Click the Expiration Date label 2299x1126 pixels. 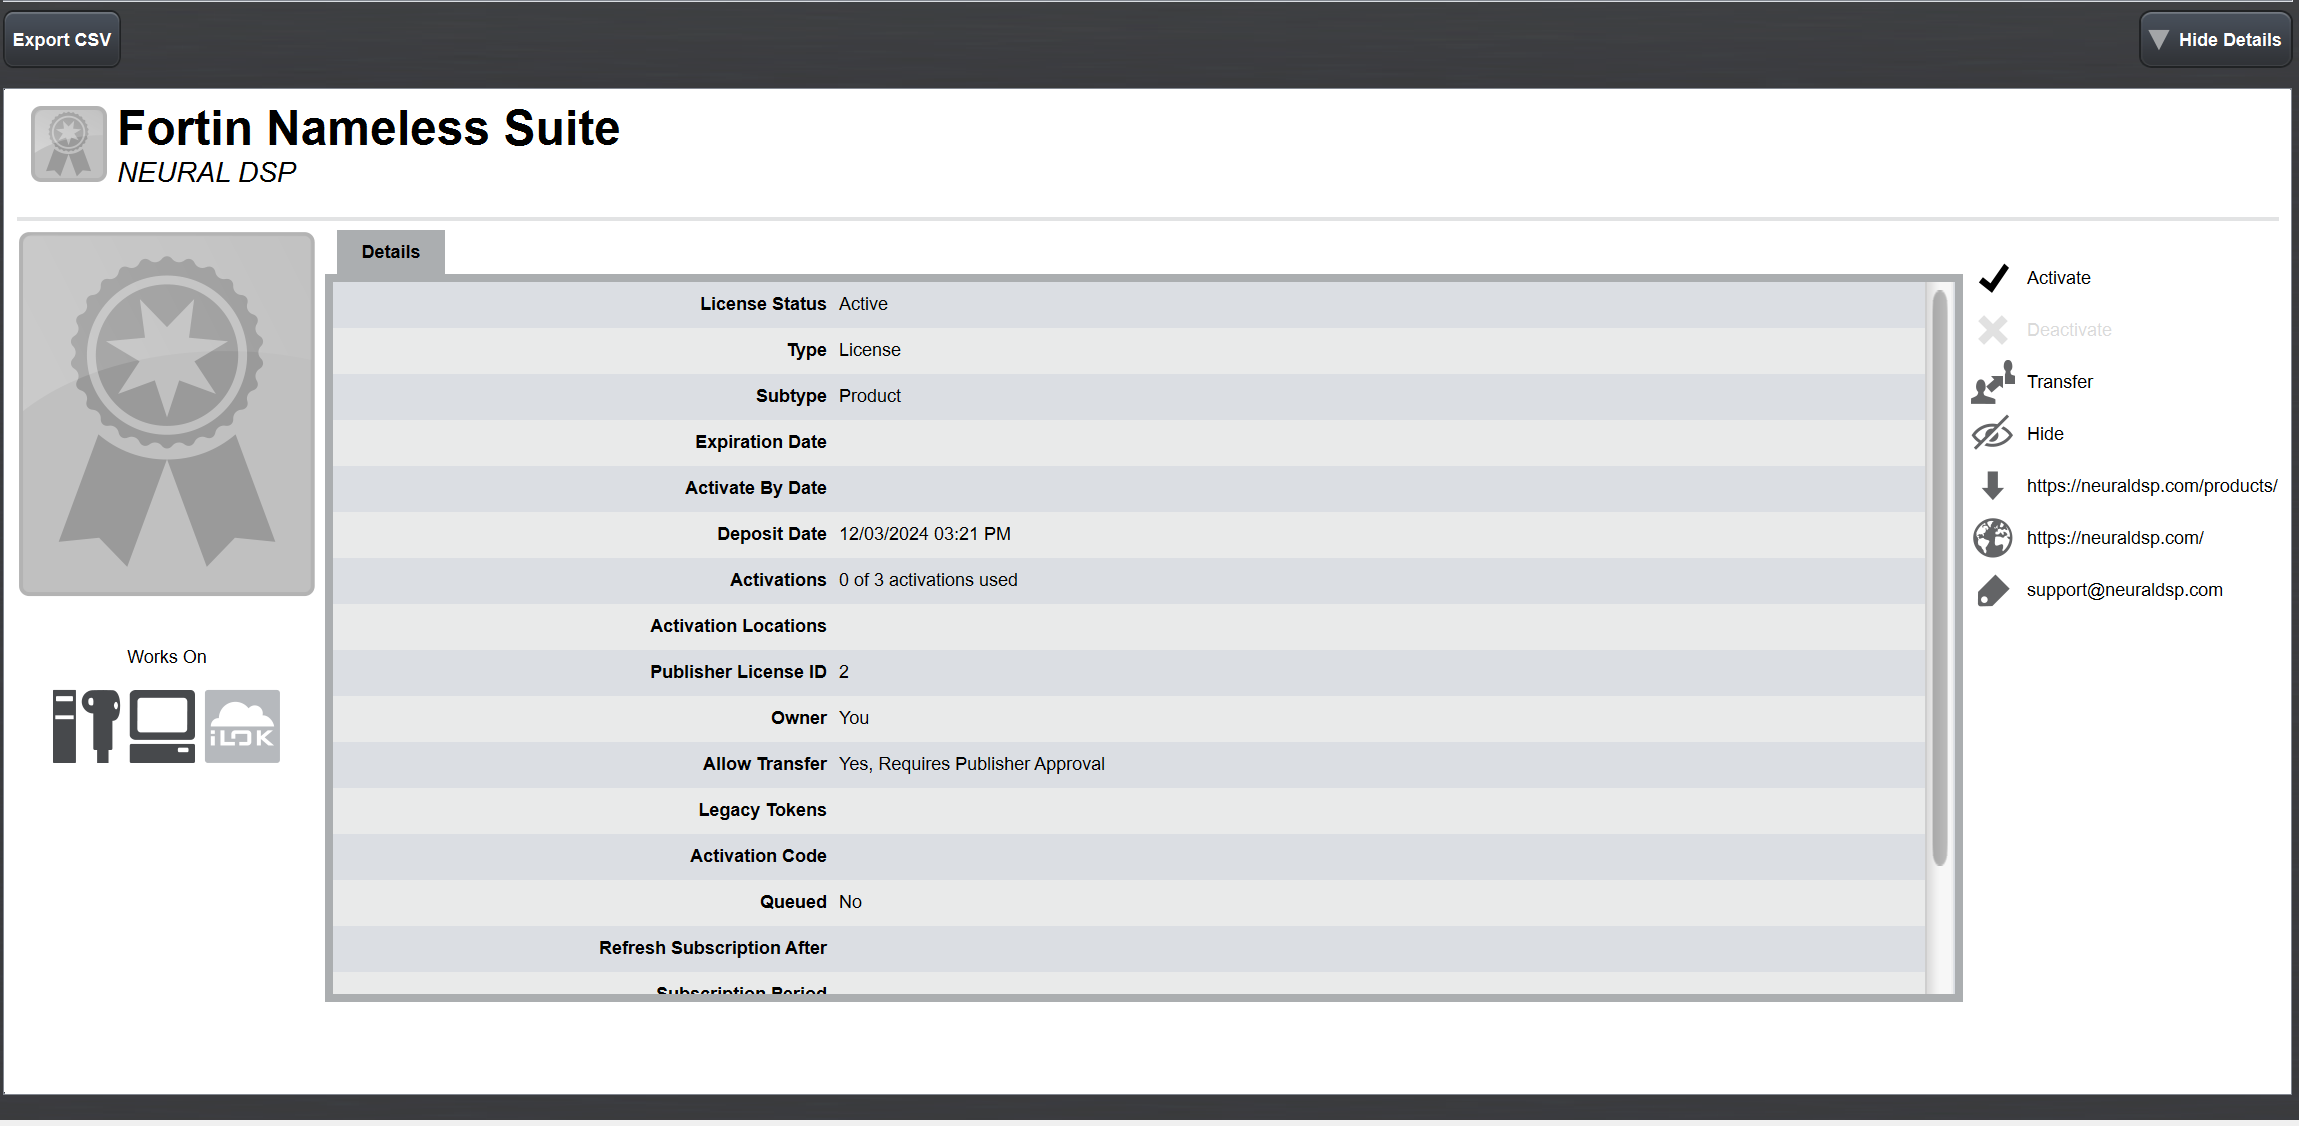(x=761, y=442)
